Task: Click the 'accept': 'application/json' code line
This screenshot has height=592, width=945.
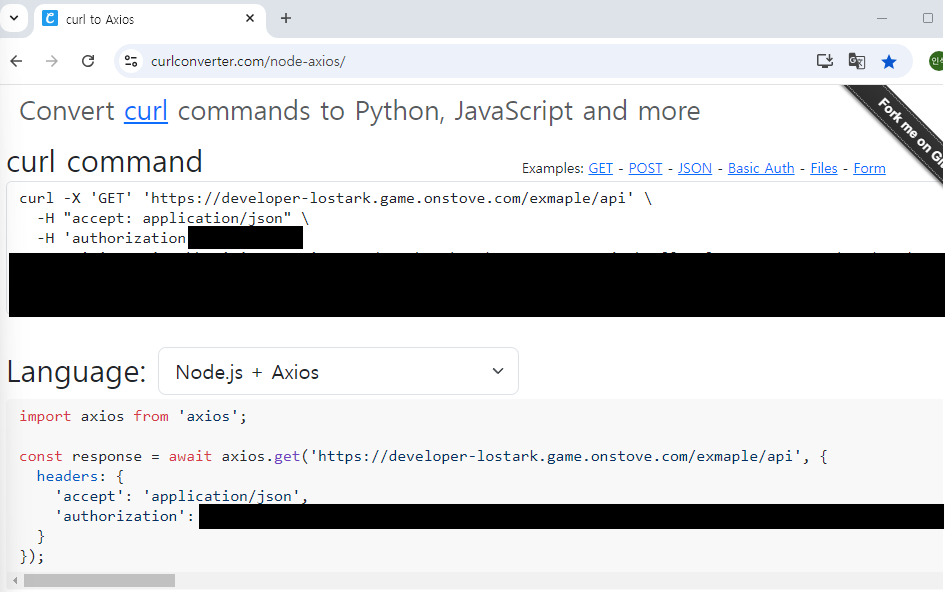Action: pyautogui.click(x=181, y=496)
